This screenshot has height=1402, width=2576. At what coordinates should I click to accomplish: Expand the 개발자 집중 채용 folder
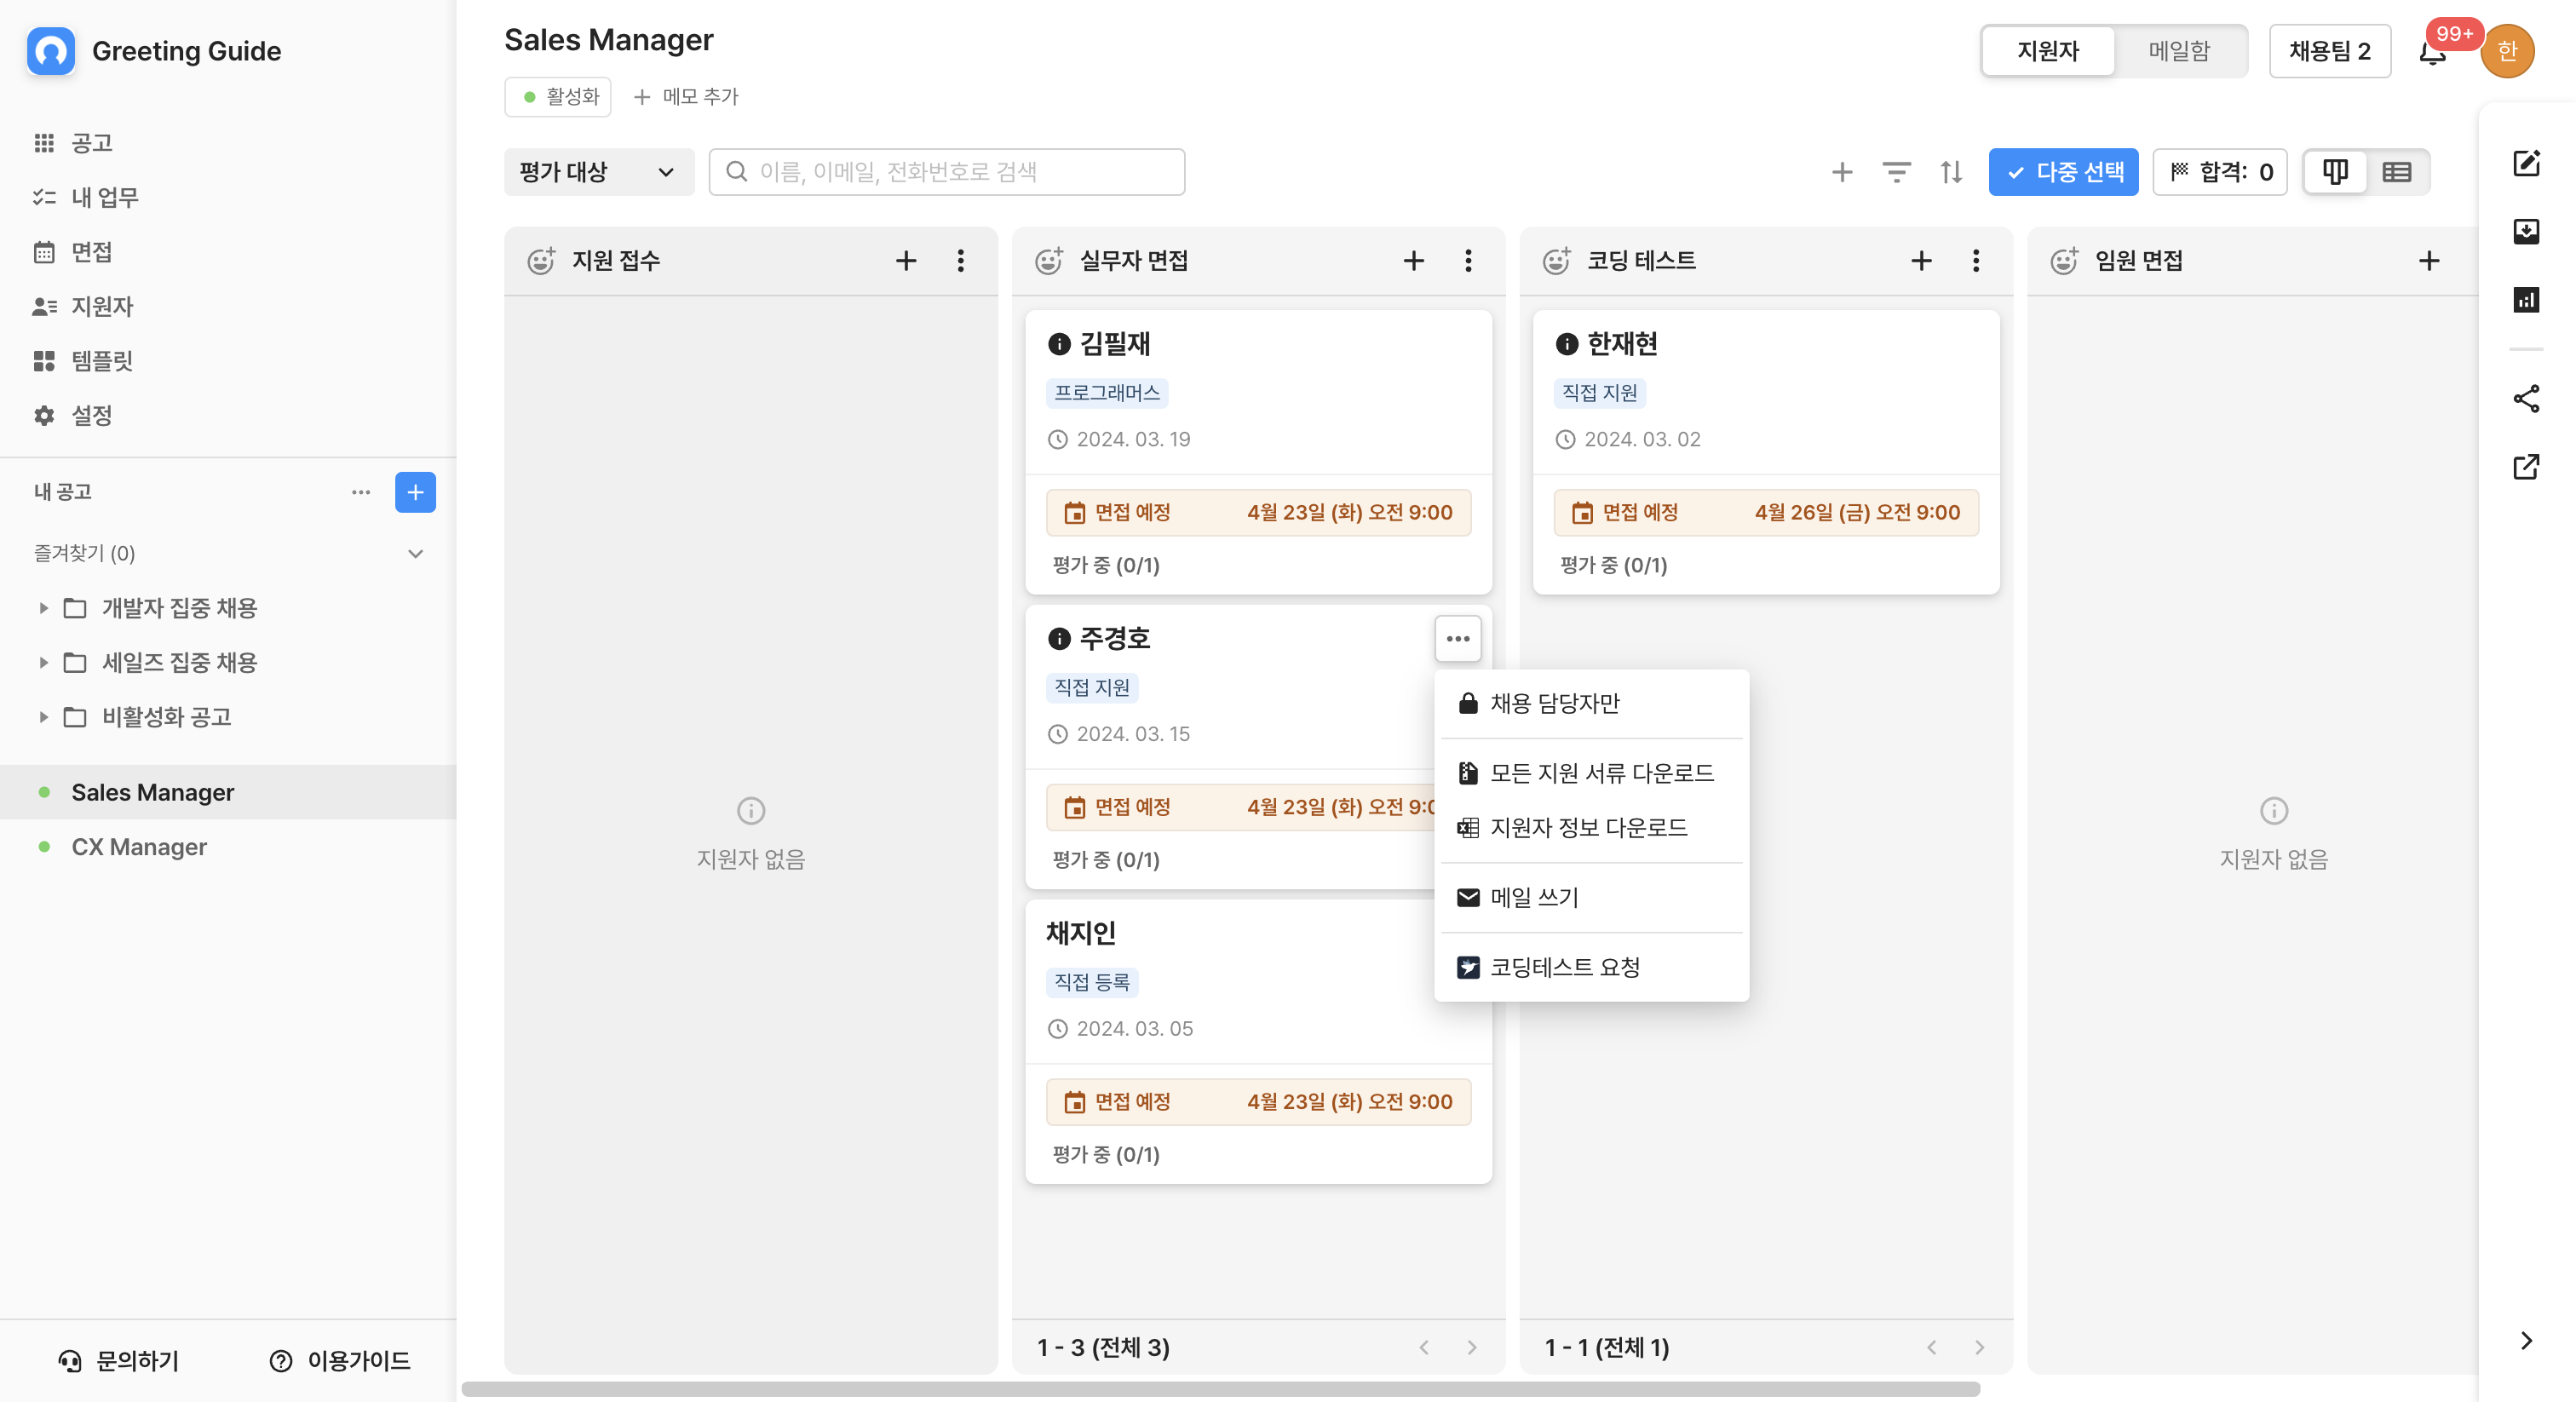click(43, 608)
